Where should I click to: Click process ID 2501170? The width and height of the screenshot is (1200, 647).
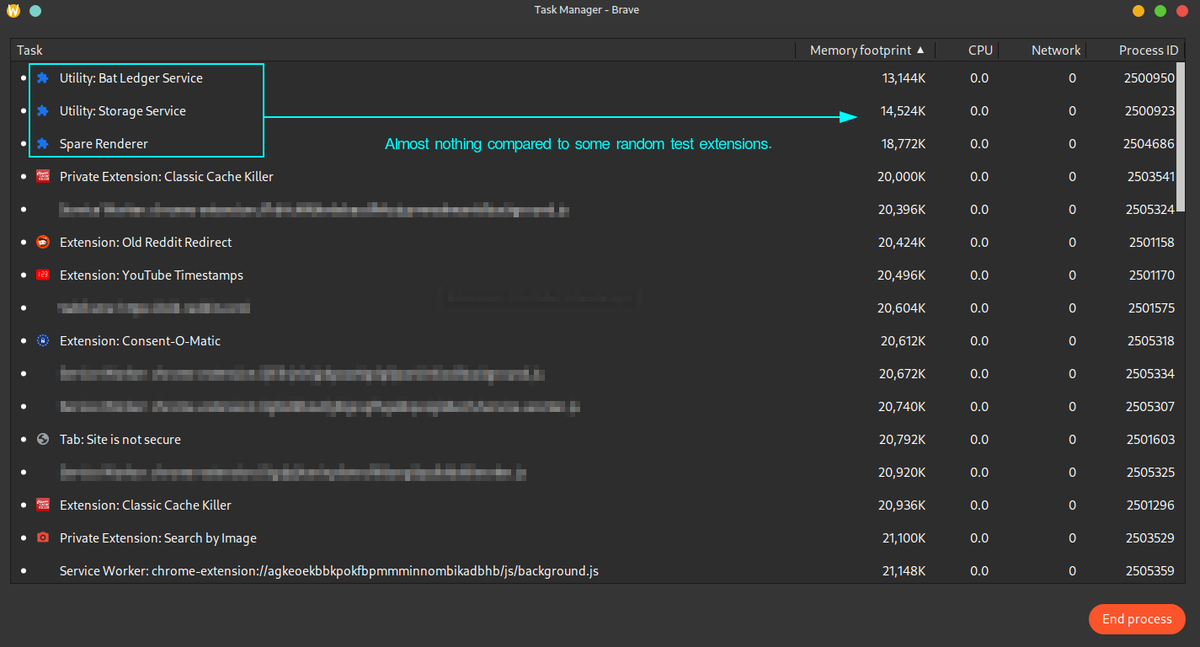[1152, 275]
